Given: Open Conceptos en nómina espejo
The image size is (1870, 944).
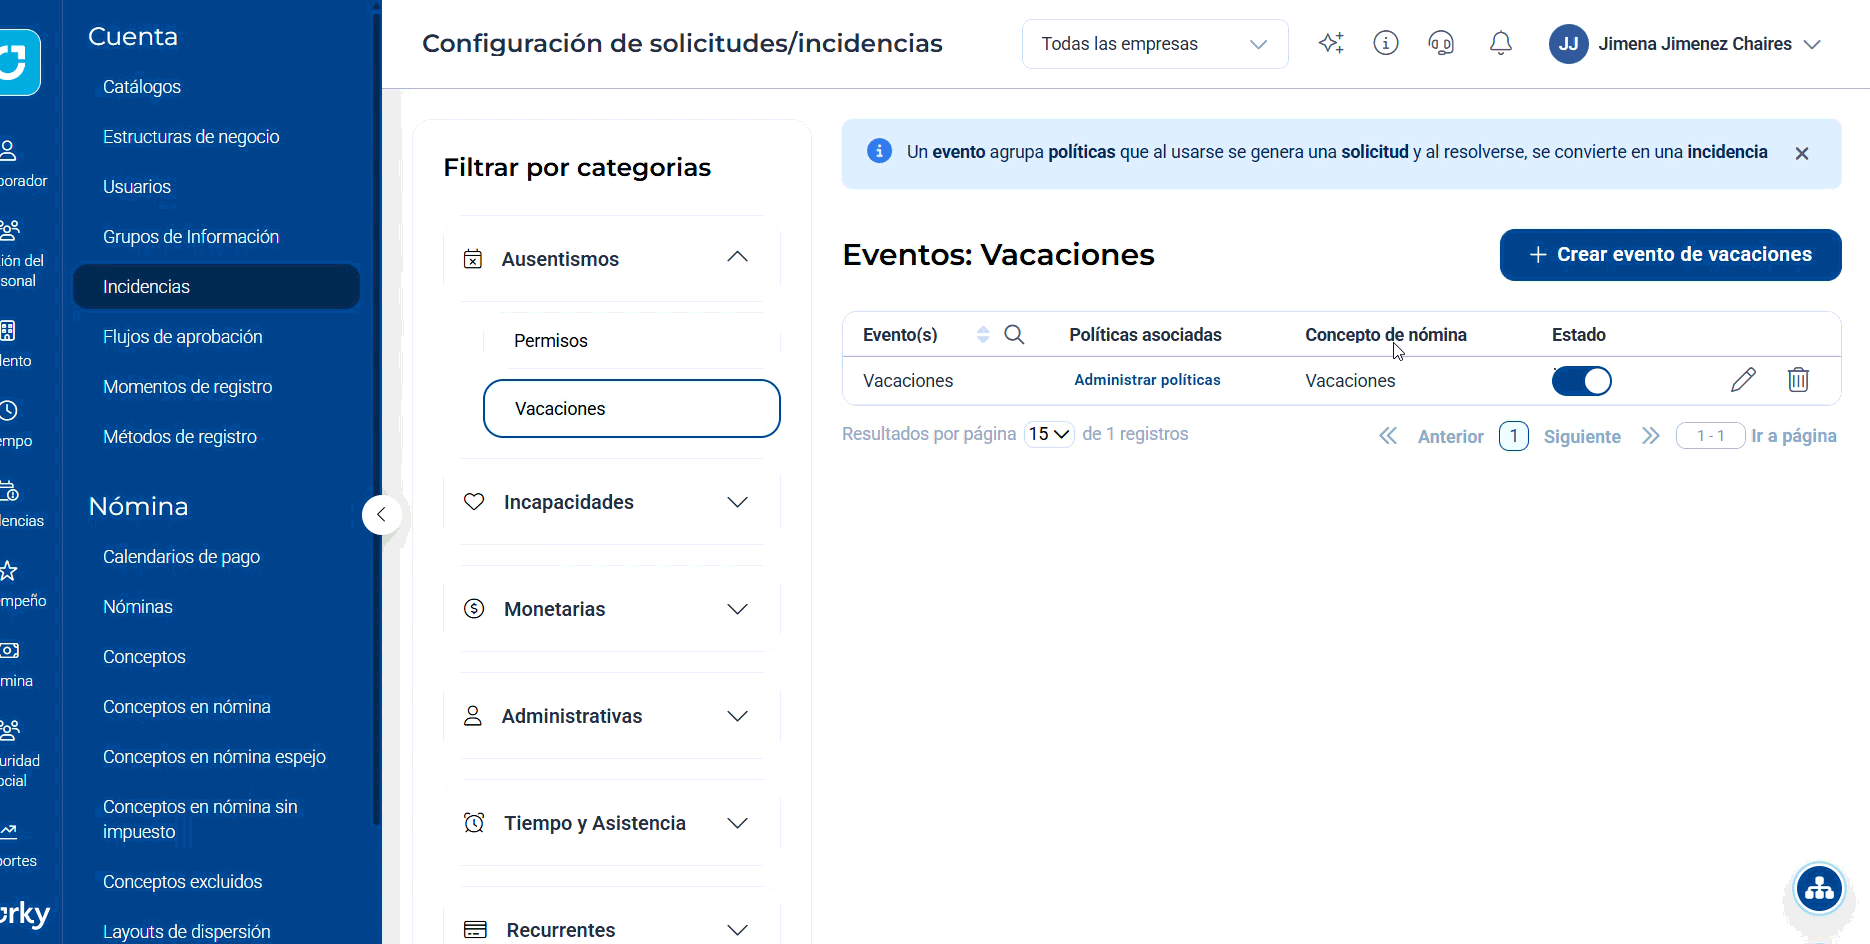Looking at the screenshot, I should click(214, 757).
